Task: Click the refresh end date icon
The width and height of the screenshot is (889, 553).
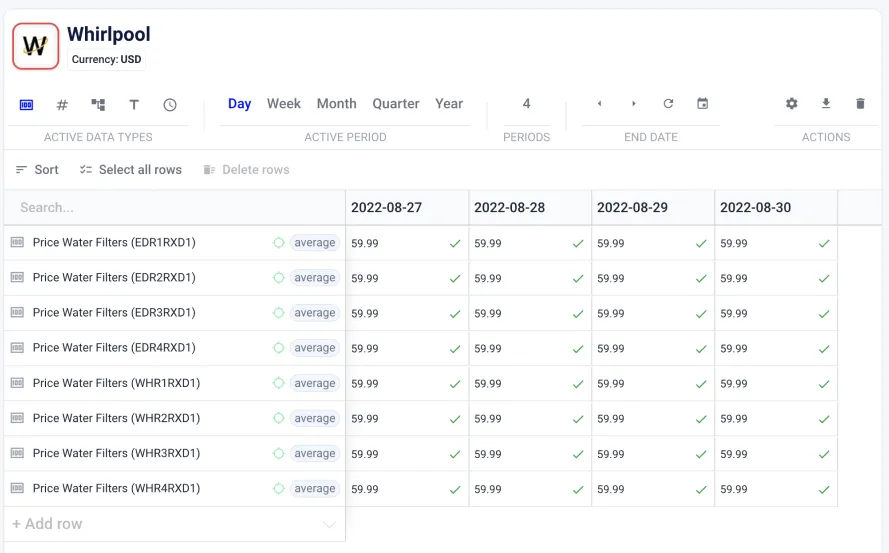Action: 668,104
